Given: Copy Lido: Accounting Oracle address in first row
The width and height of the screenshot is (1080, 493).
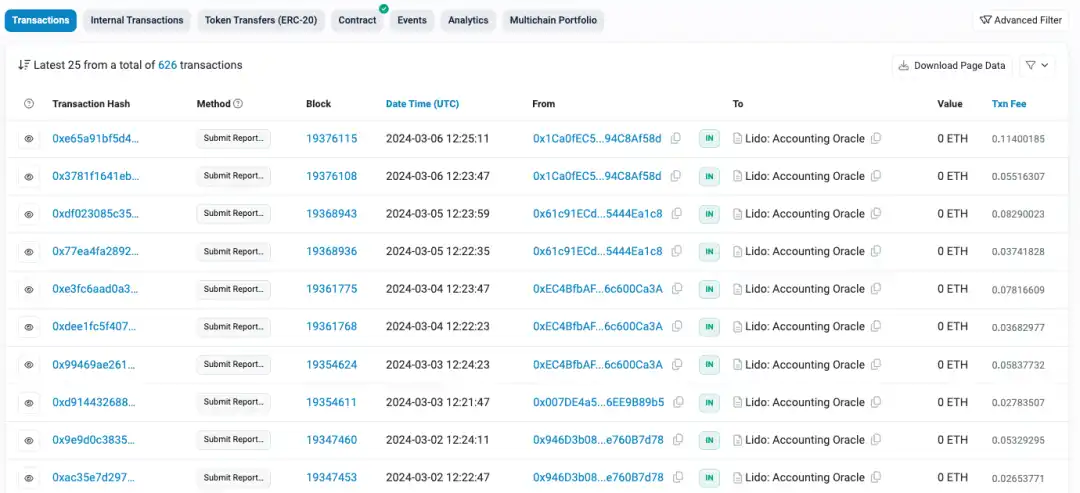Looking at the screenshot, I should 876,139.
